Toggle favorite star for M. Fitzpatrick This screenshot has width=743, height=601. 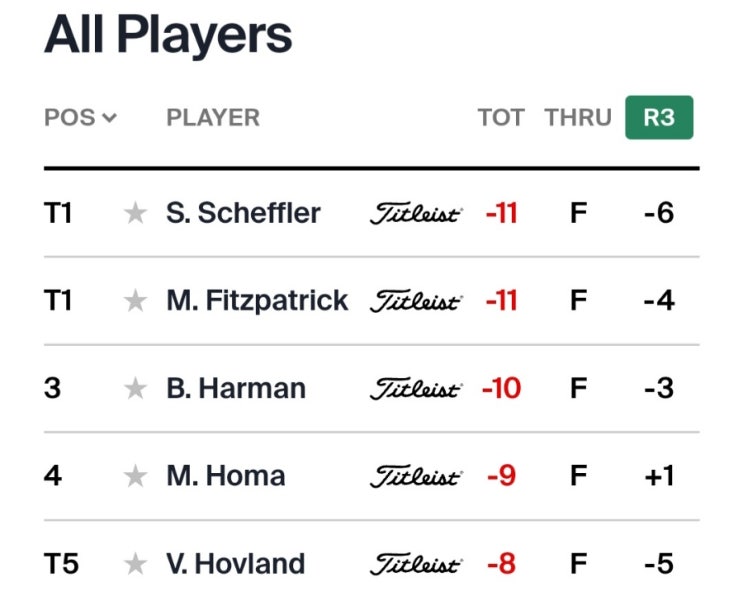click(x=136, y=300)
